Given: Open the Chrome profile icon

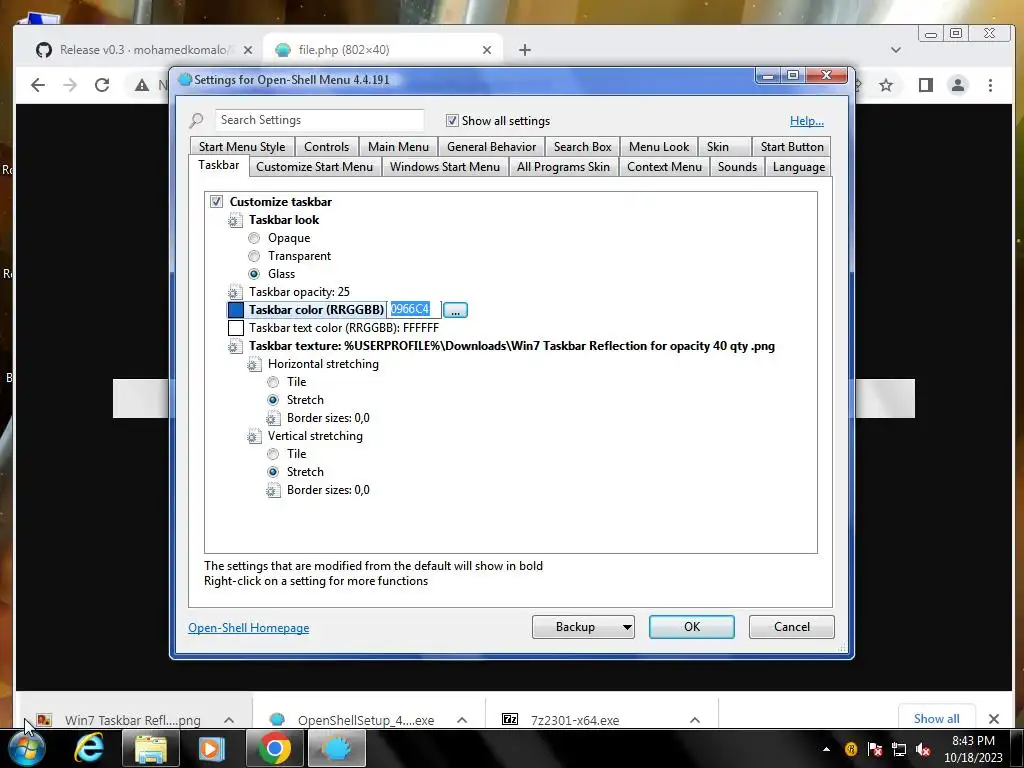Looking at the screenshot, I should (958, 85).
